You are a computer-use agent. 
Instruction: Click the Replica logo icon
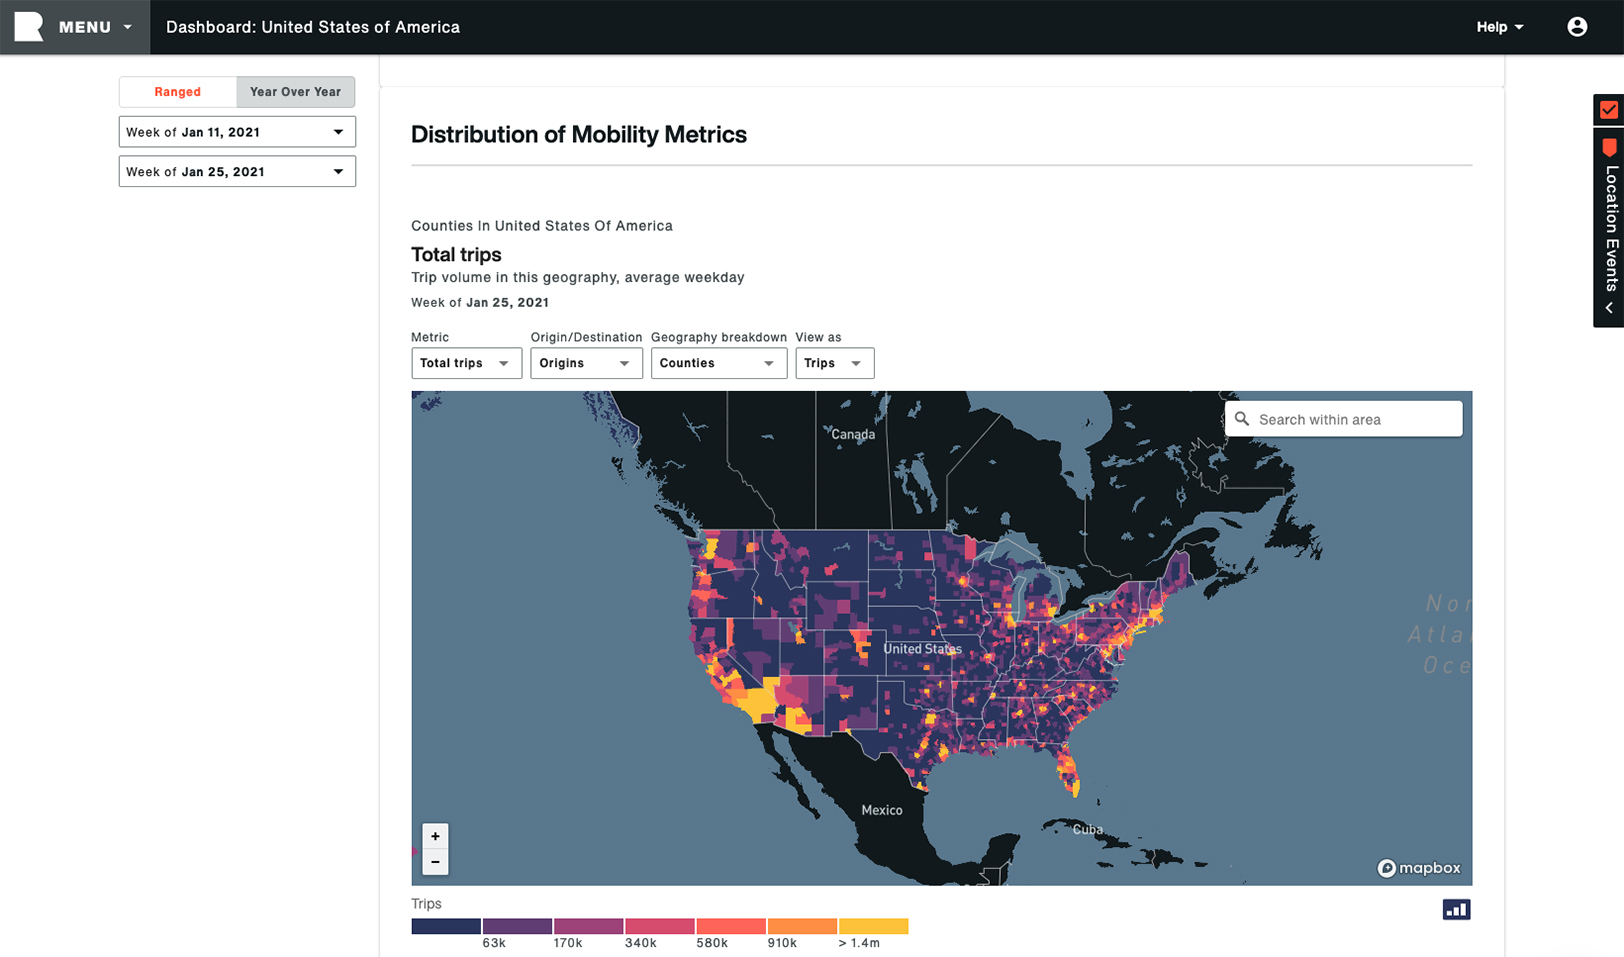pyautogui.click(x=29, y=27)
